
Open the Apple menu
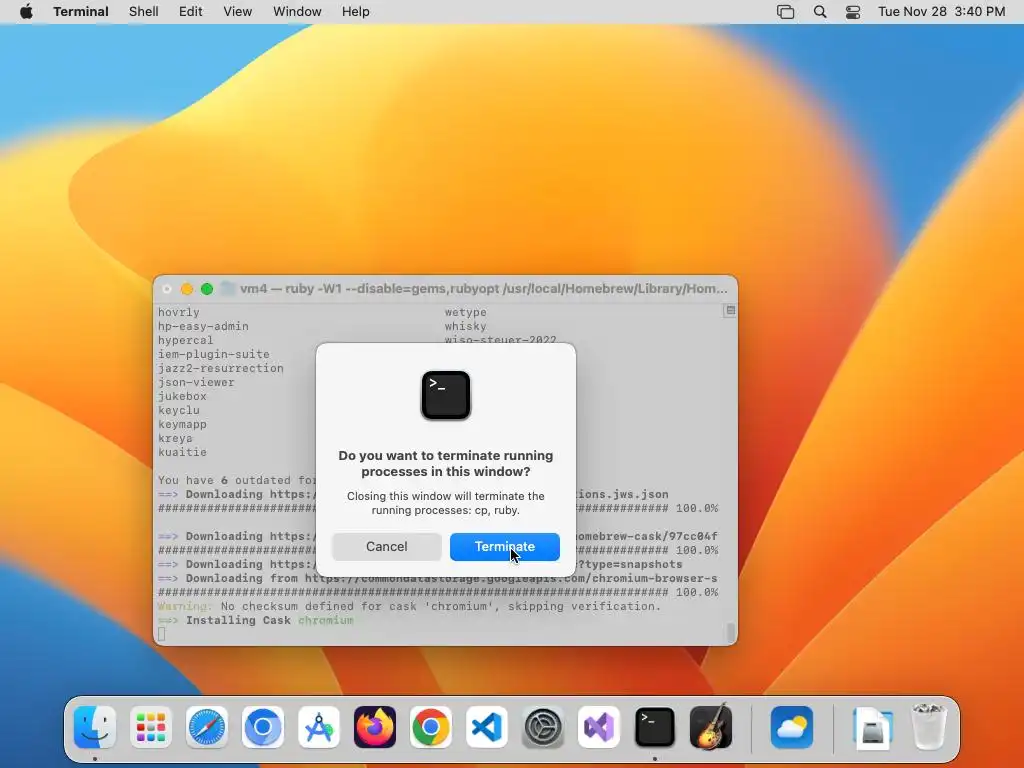26,12
